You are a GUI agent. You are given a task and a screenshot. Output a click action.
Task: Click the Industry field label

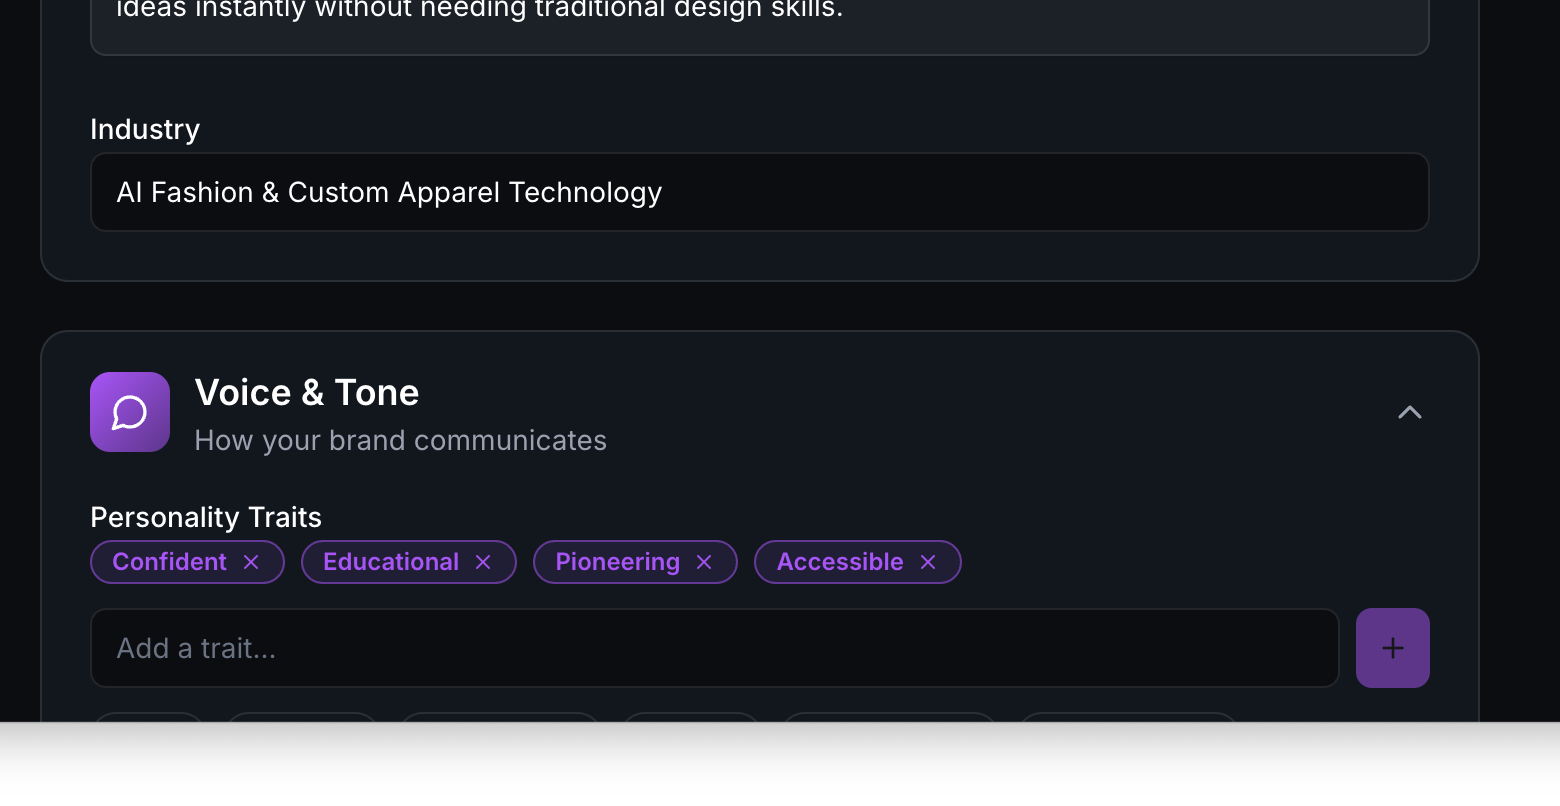(x=145, y=129)
